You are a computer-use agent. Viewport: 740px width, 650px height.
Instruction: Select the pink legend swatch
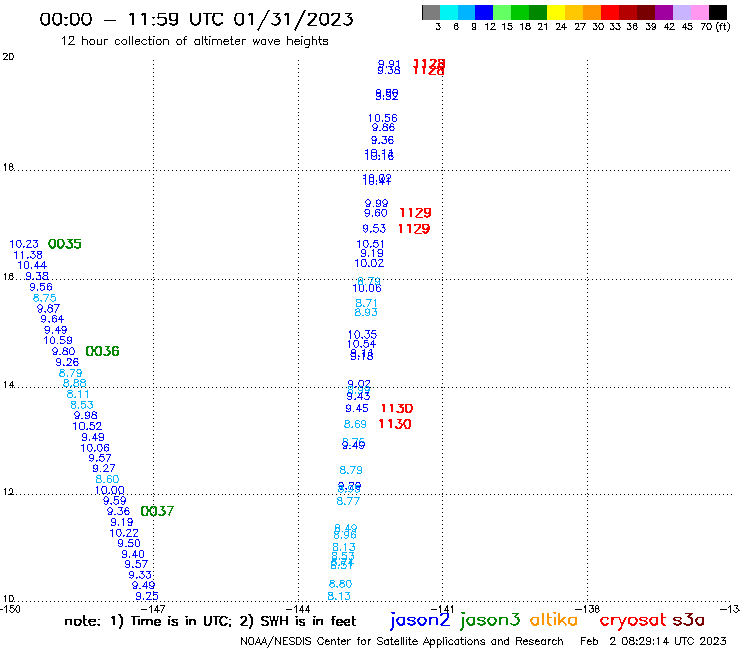click(x=699, y=12)
